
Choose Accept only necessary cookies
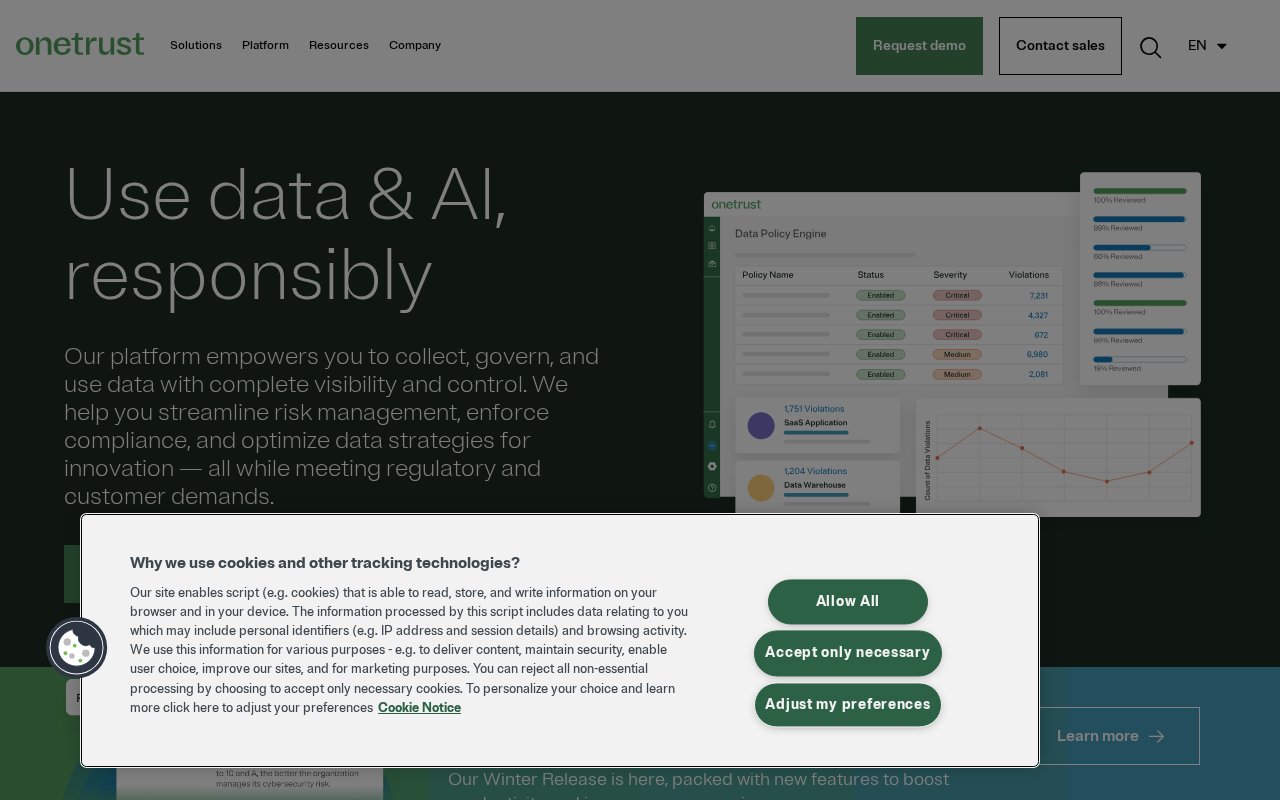coord(848,653)
